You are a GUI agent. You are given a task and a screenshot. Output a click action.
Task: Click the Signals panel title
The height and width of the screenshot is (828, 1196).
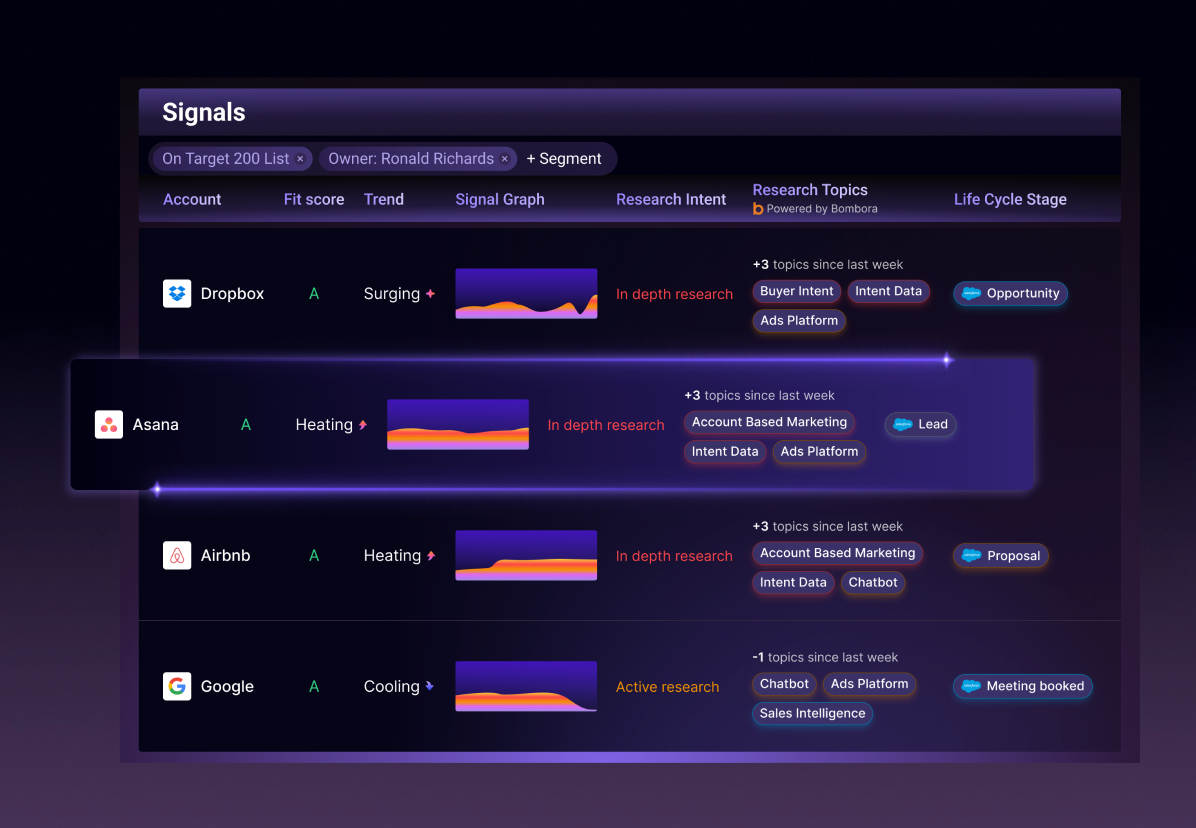pos(204,112)
